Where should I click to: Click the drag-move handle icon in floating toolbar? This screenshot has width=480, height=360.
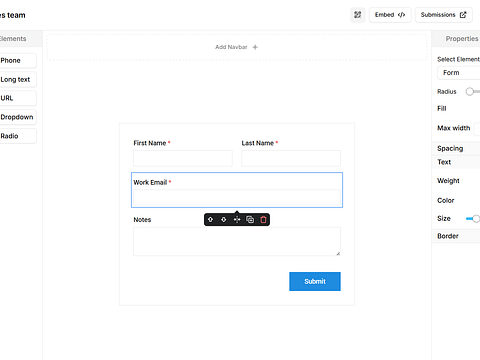237,220
